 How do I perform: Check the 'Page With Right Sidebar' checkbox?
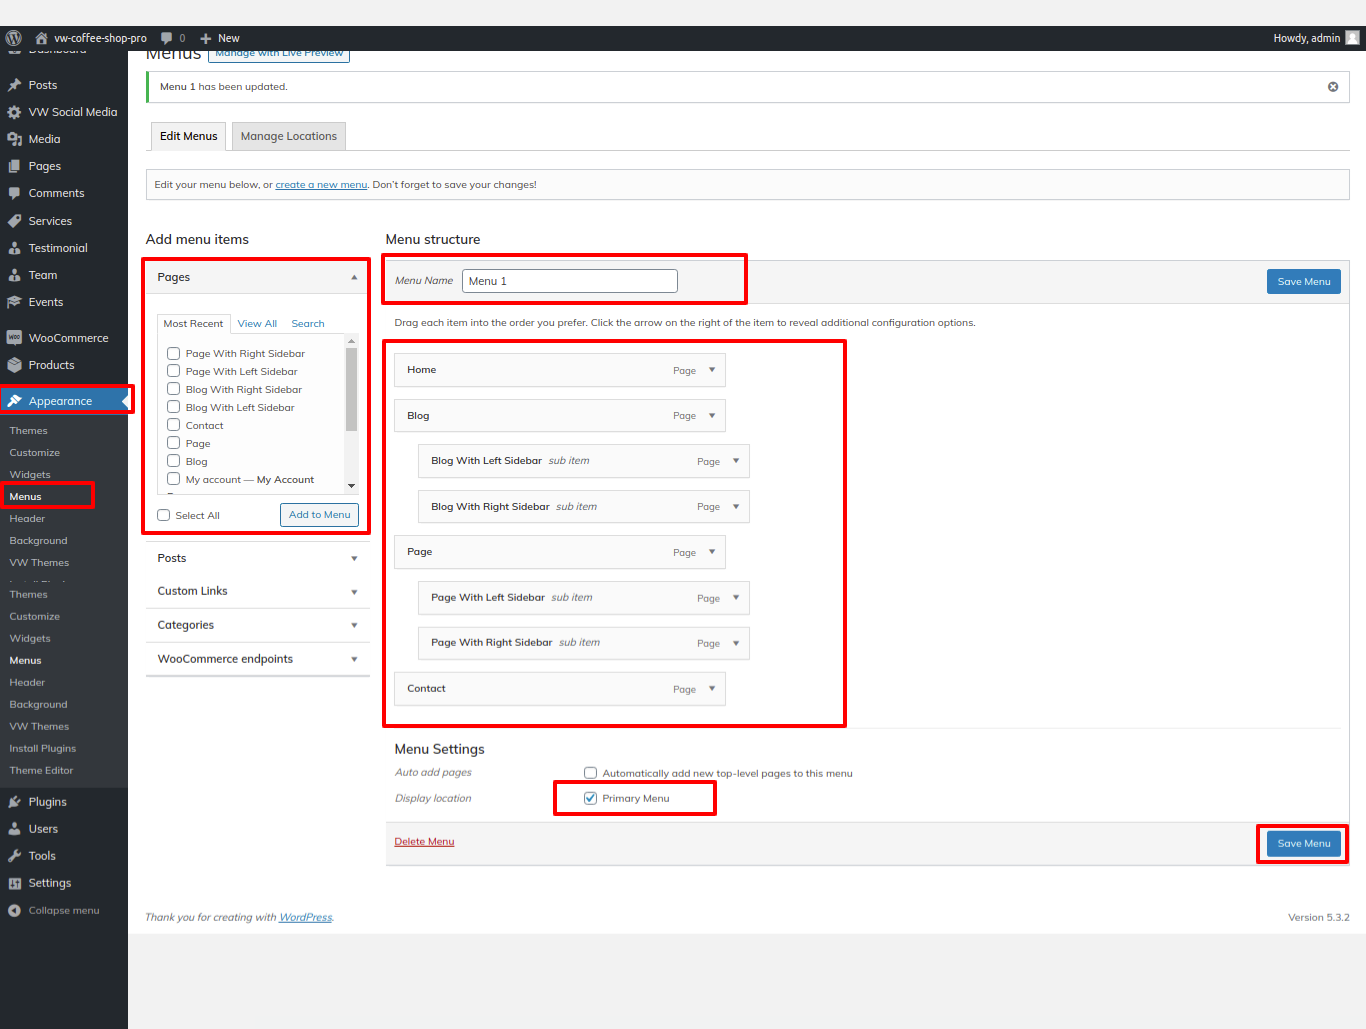click(174, 353)
